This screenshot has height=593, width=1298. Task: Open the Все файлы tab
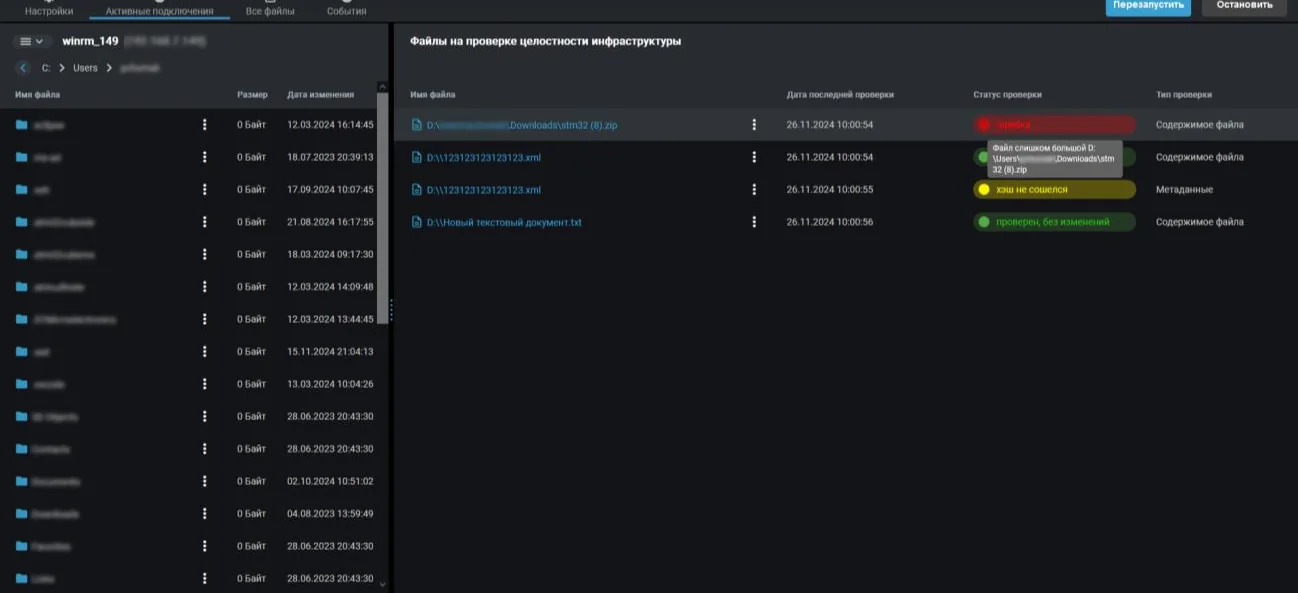[x=270, y=11]
